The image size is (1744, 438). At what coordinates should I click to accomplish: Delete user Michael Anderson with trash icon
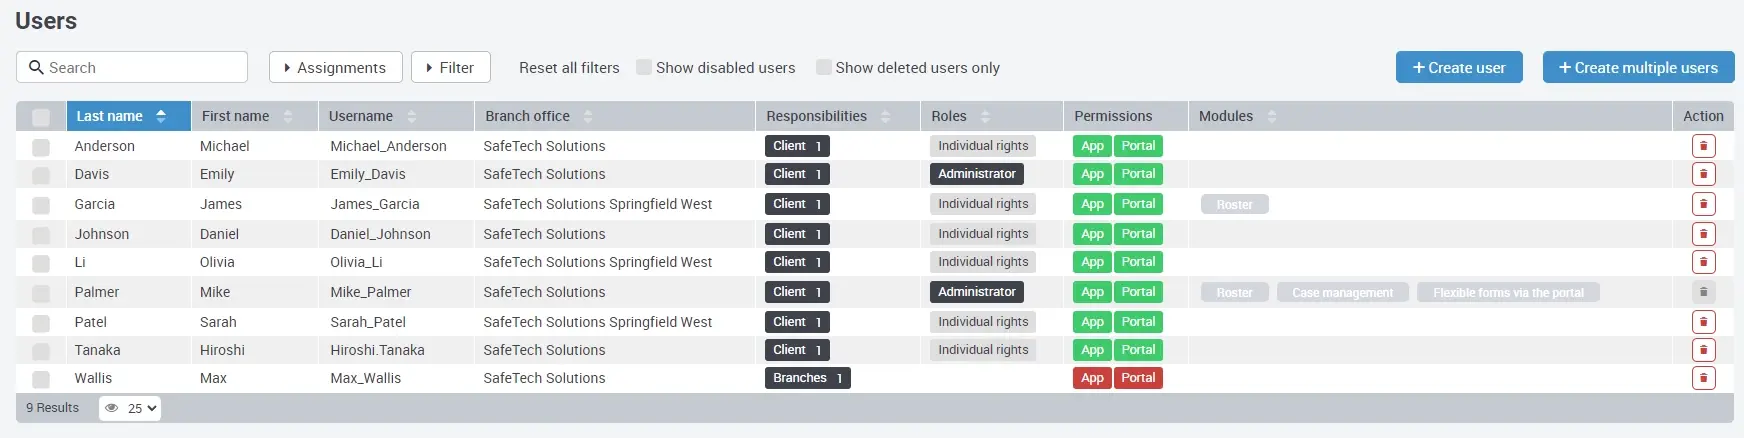[1703, 146]
